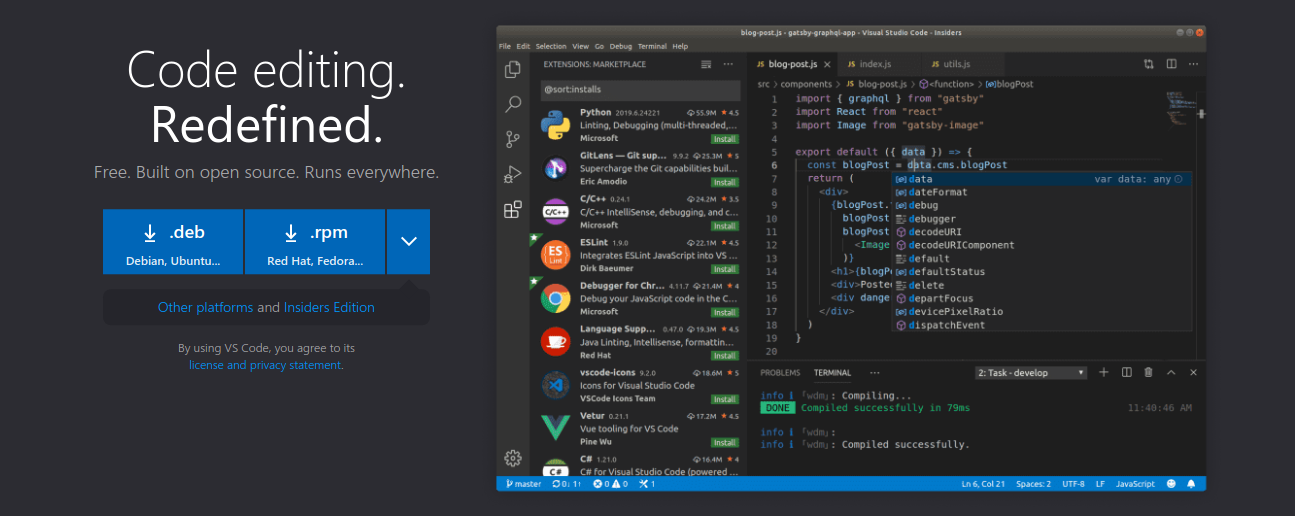1295x516 pixels.
Task: Click the master branch in the status bar
Action: click(523, 484)
